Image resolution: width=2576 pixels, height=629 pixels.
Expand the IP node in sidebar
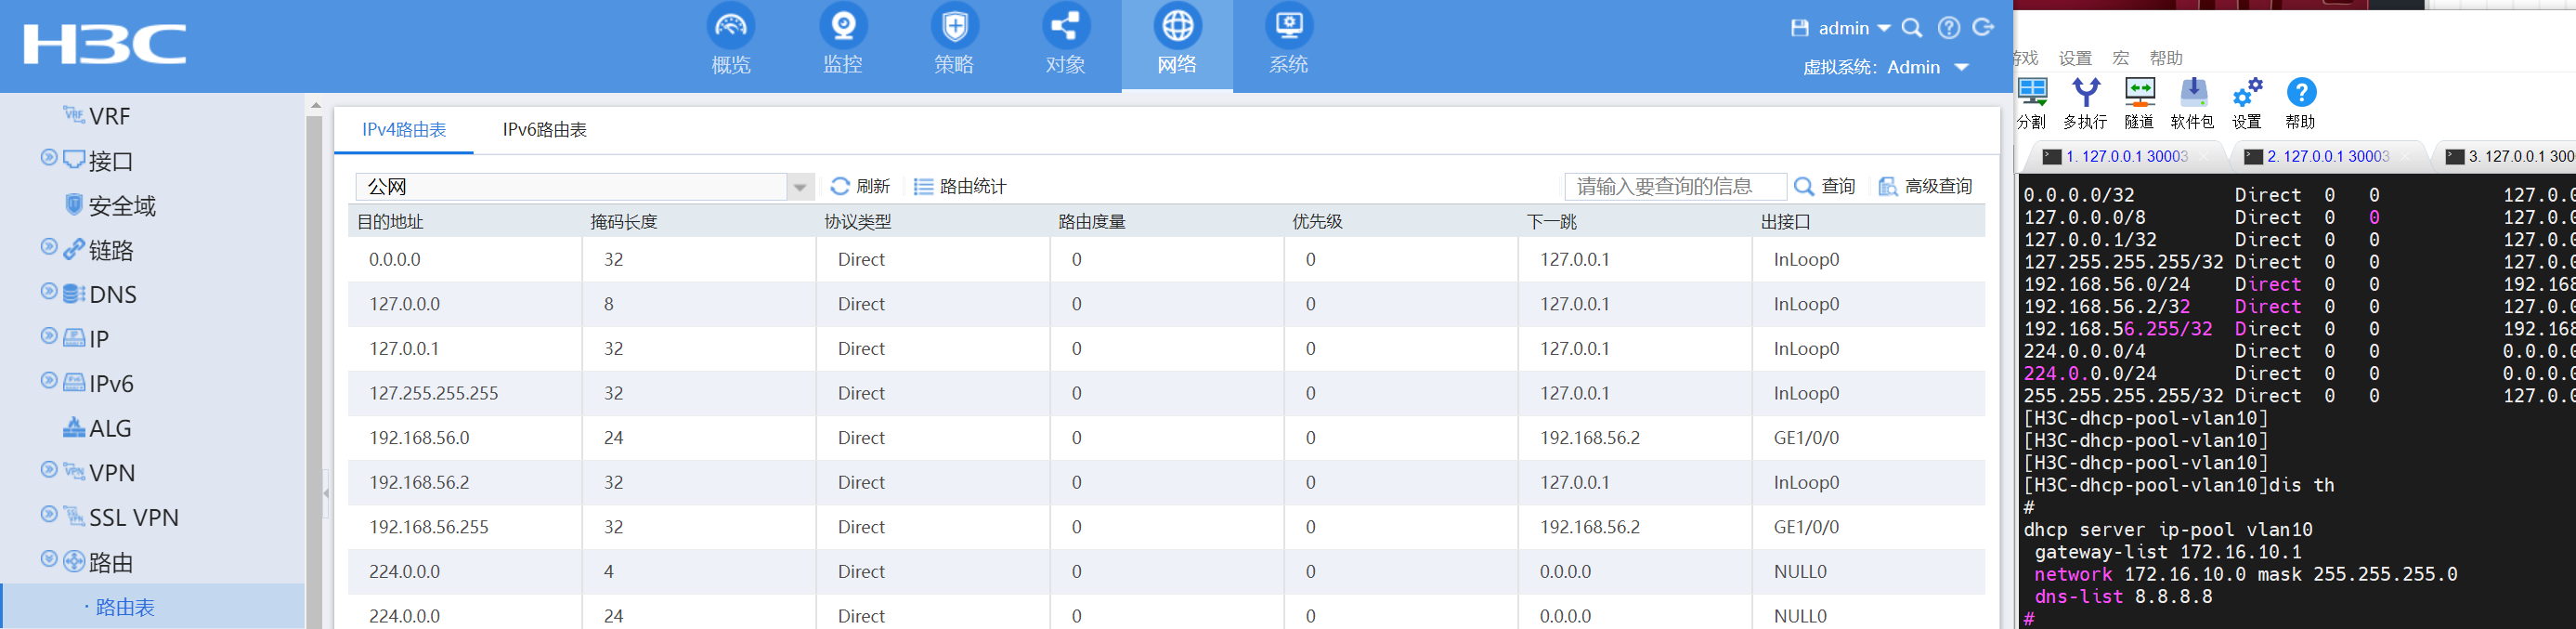click(48, 336)
